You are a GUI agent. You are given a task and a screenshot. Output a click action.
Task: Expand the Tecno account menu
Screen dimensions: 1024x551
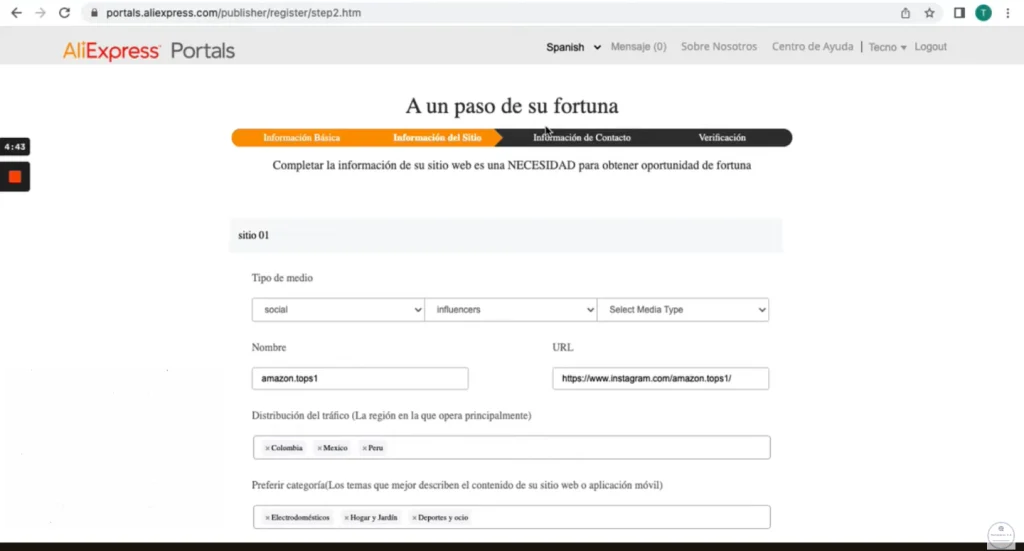(887, 47)
